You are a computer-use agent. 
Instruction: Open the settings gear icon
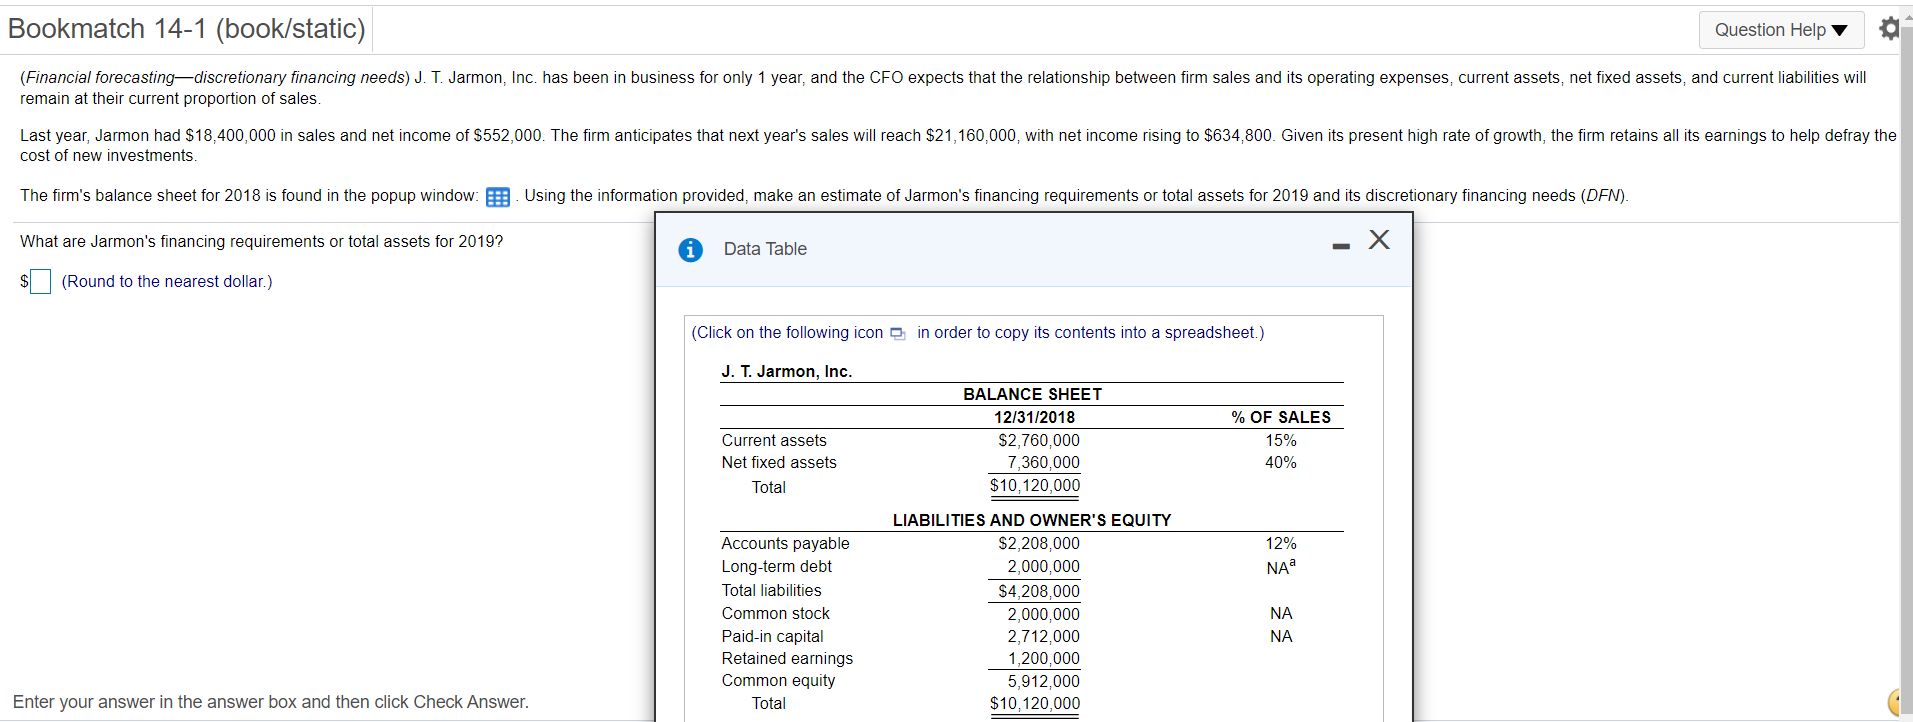click(1888, 29)
